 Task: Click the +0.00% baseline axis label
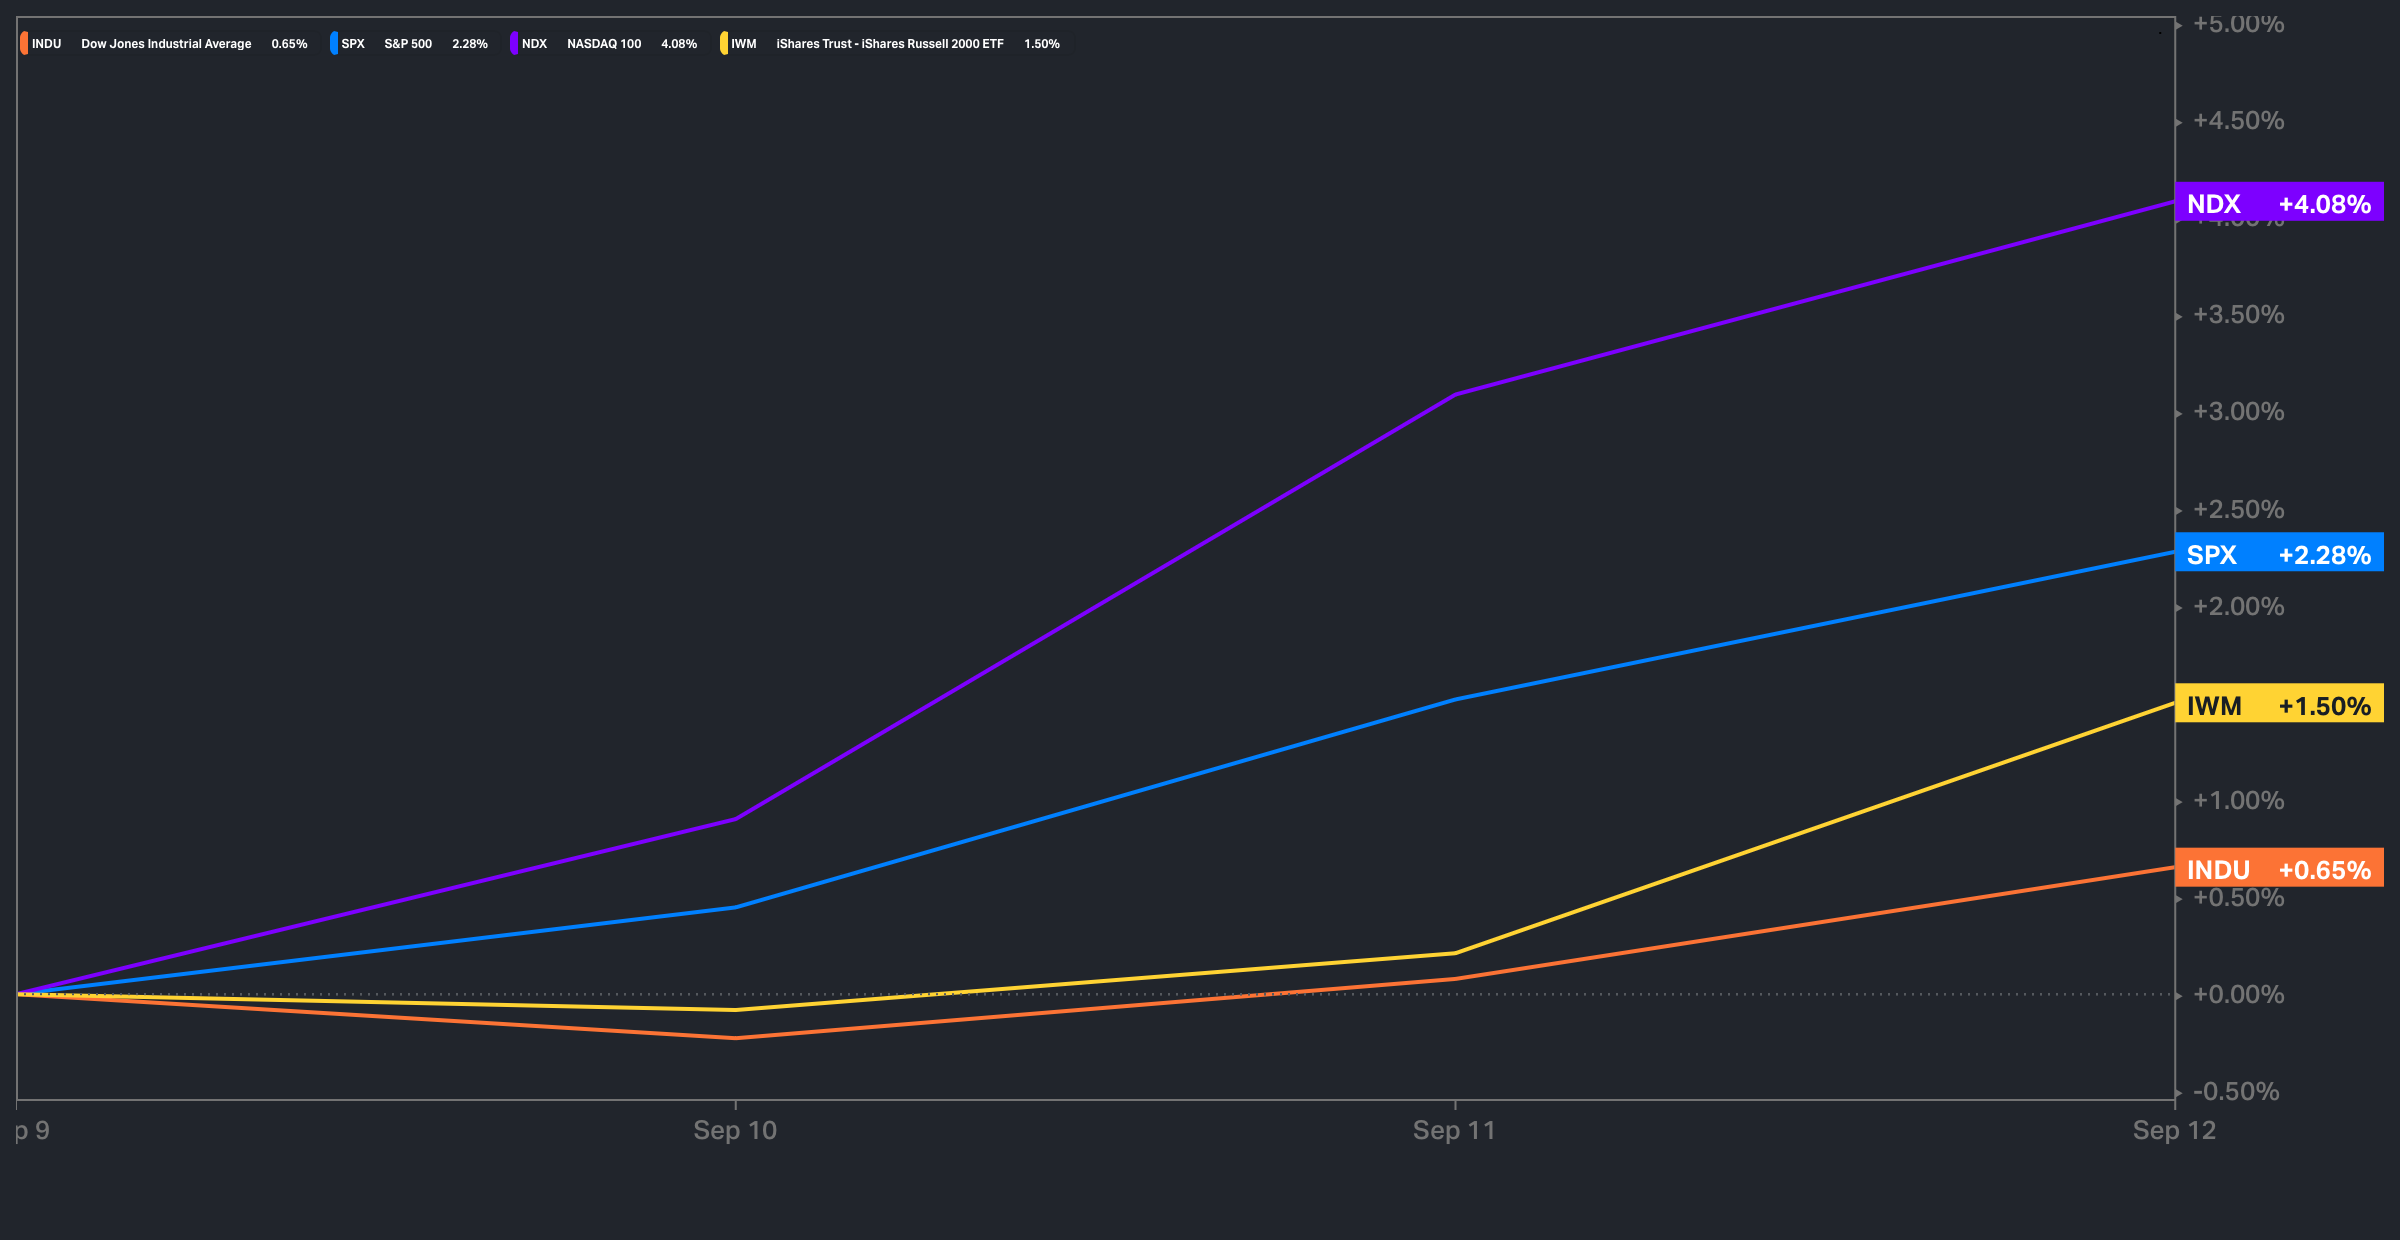(x=2238, y=995)
